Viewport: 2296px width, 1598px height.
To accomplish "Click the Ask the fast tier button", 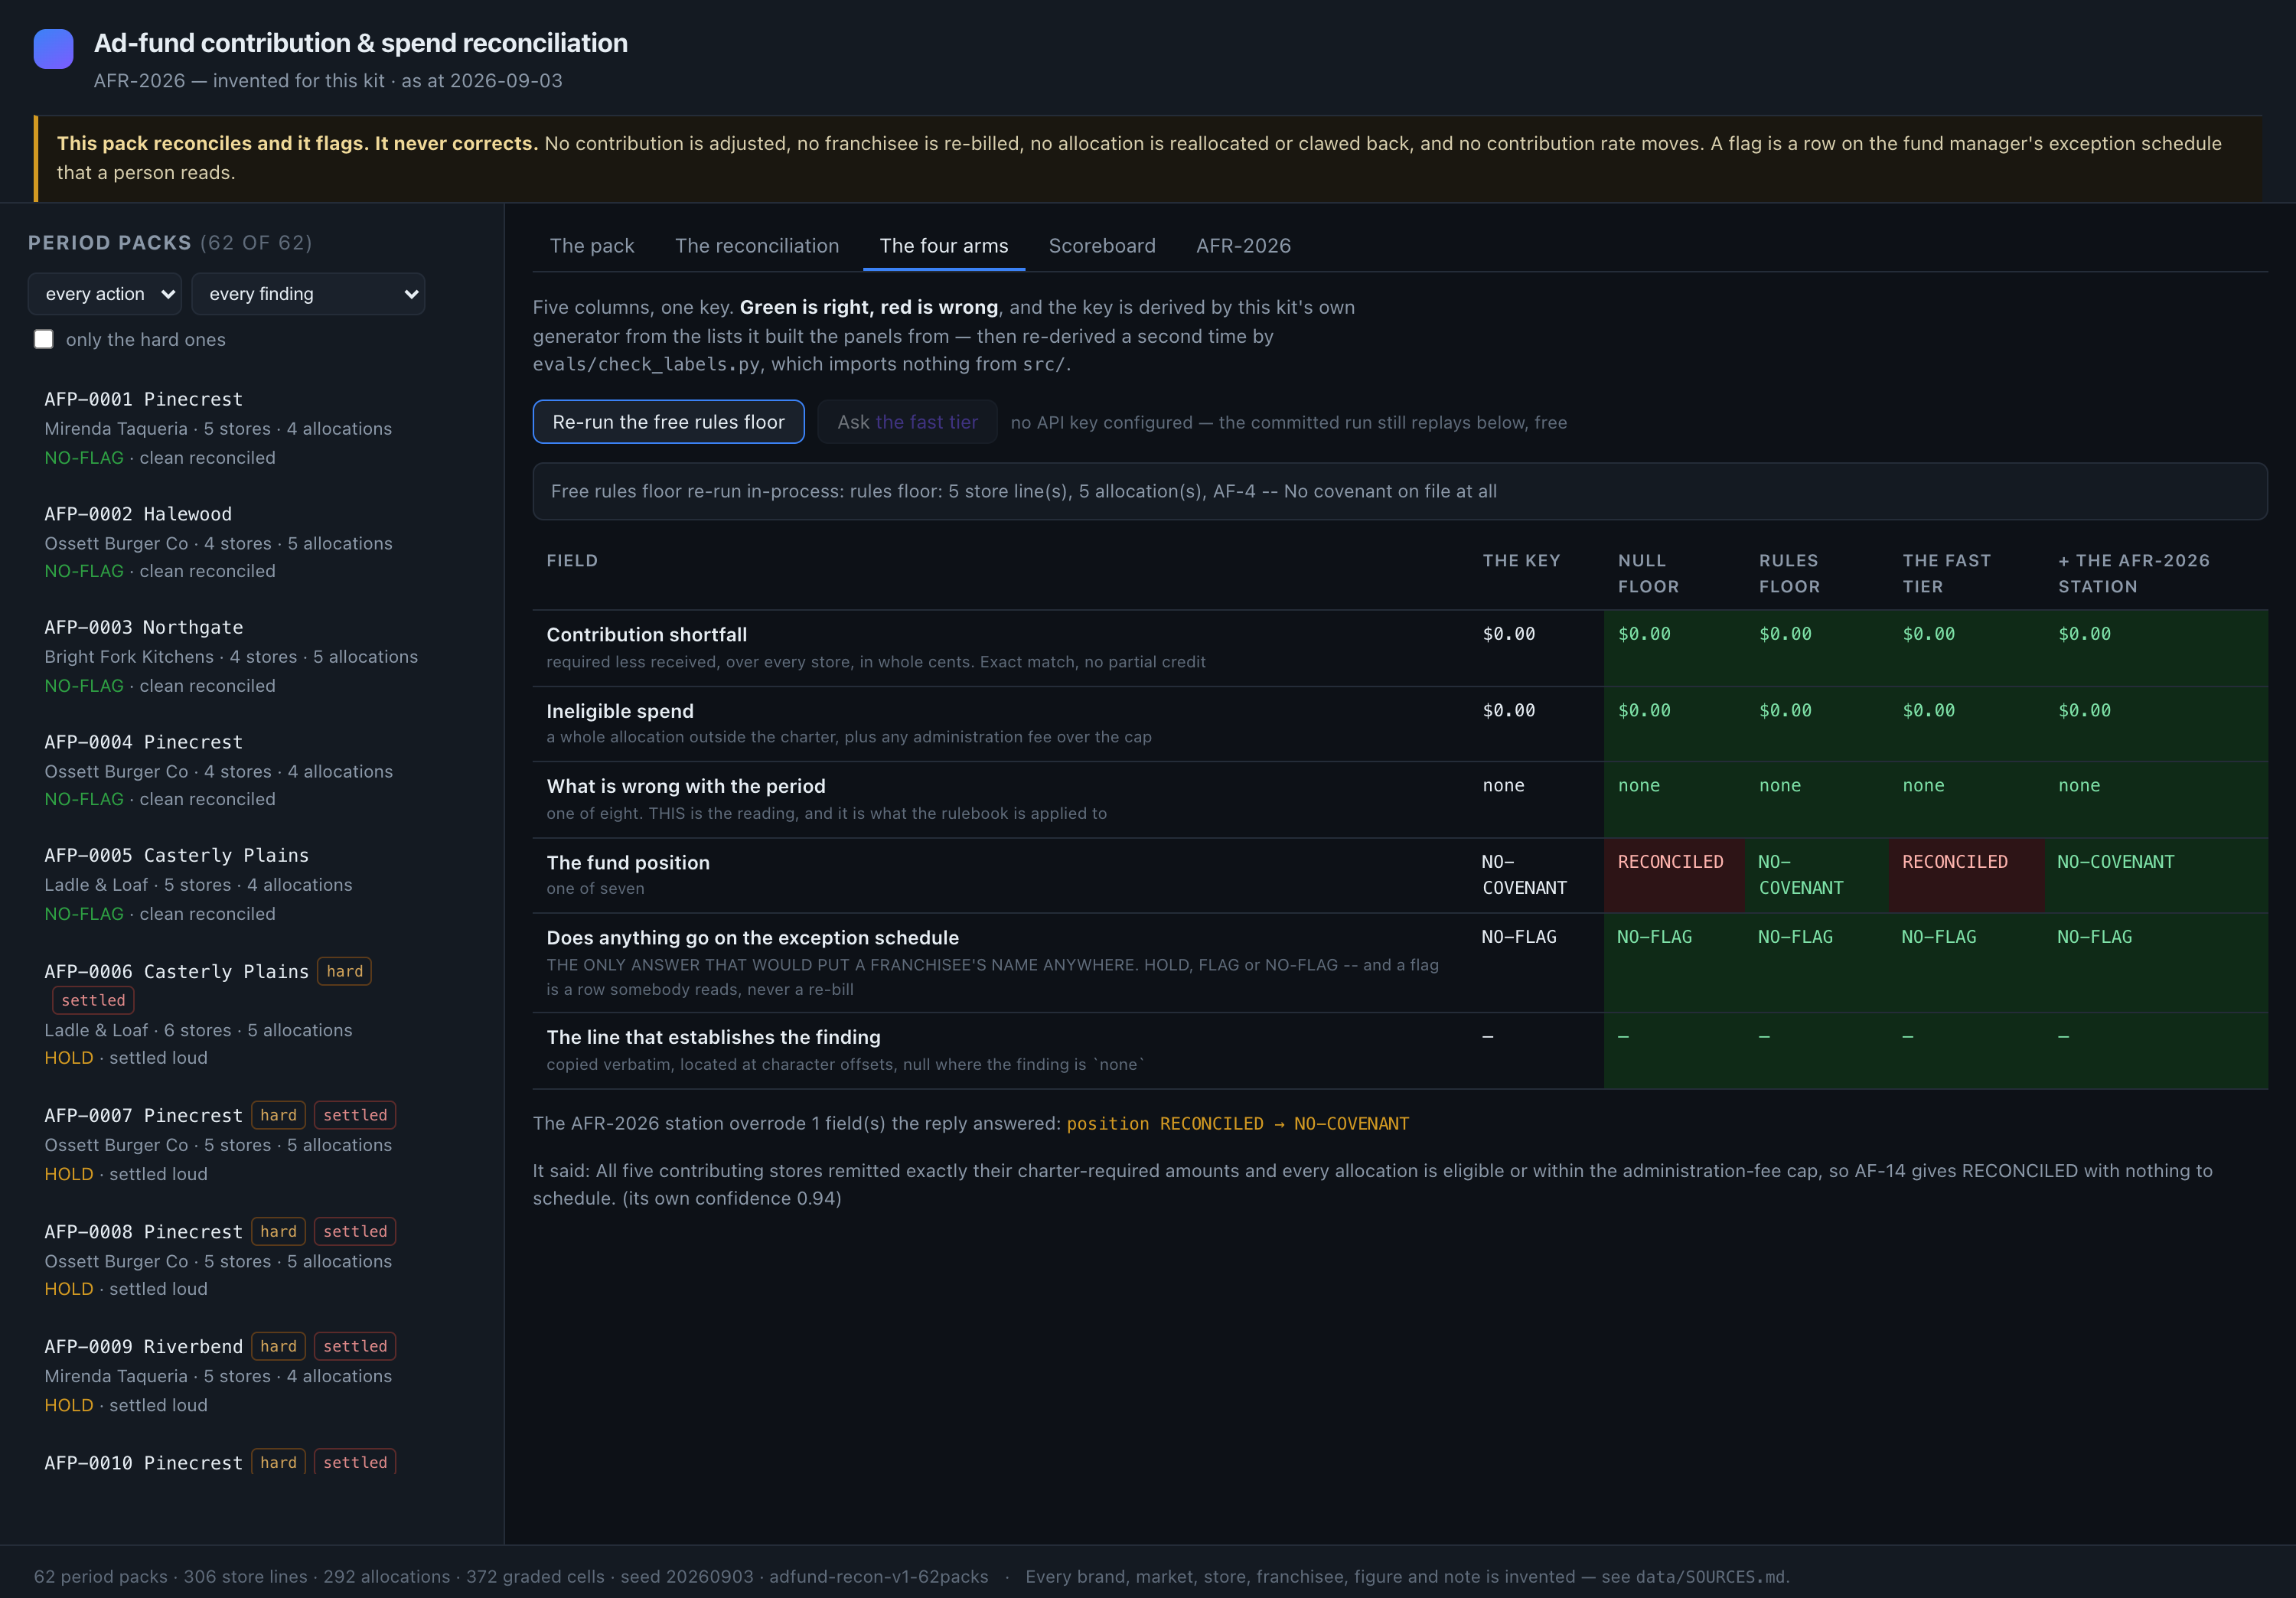I will coord(907,422).
